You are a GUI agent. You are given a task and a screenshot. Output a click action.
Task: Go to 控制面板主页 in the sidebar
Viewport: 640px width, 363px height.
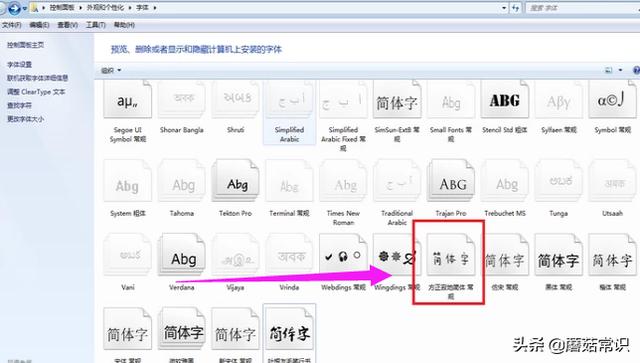25,45
